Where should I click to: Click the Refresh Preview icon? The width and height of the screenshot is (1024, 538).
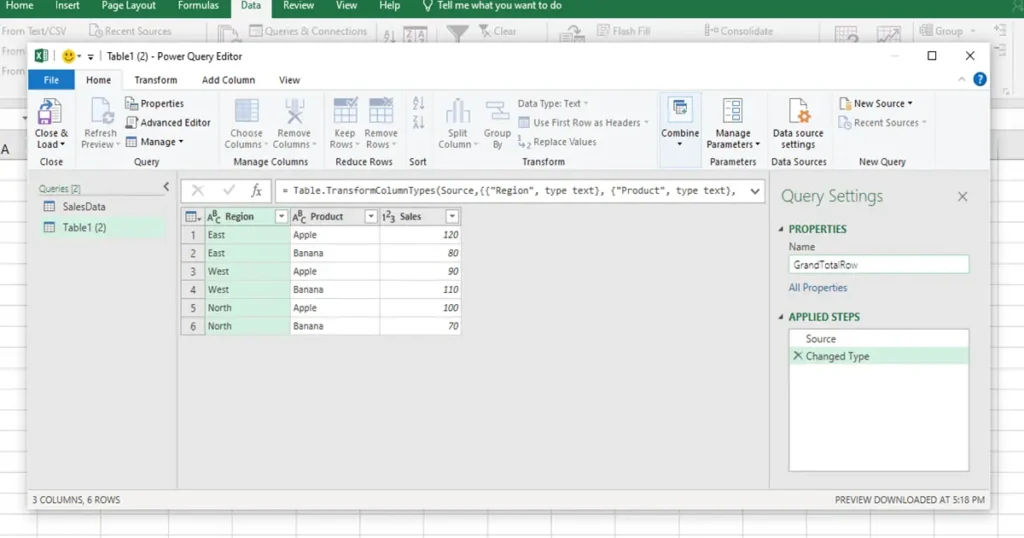pos(101,112)
